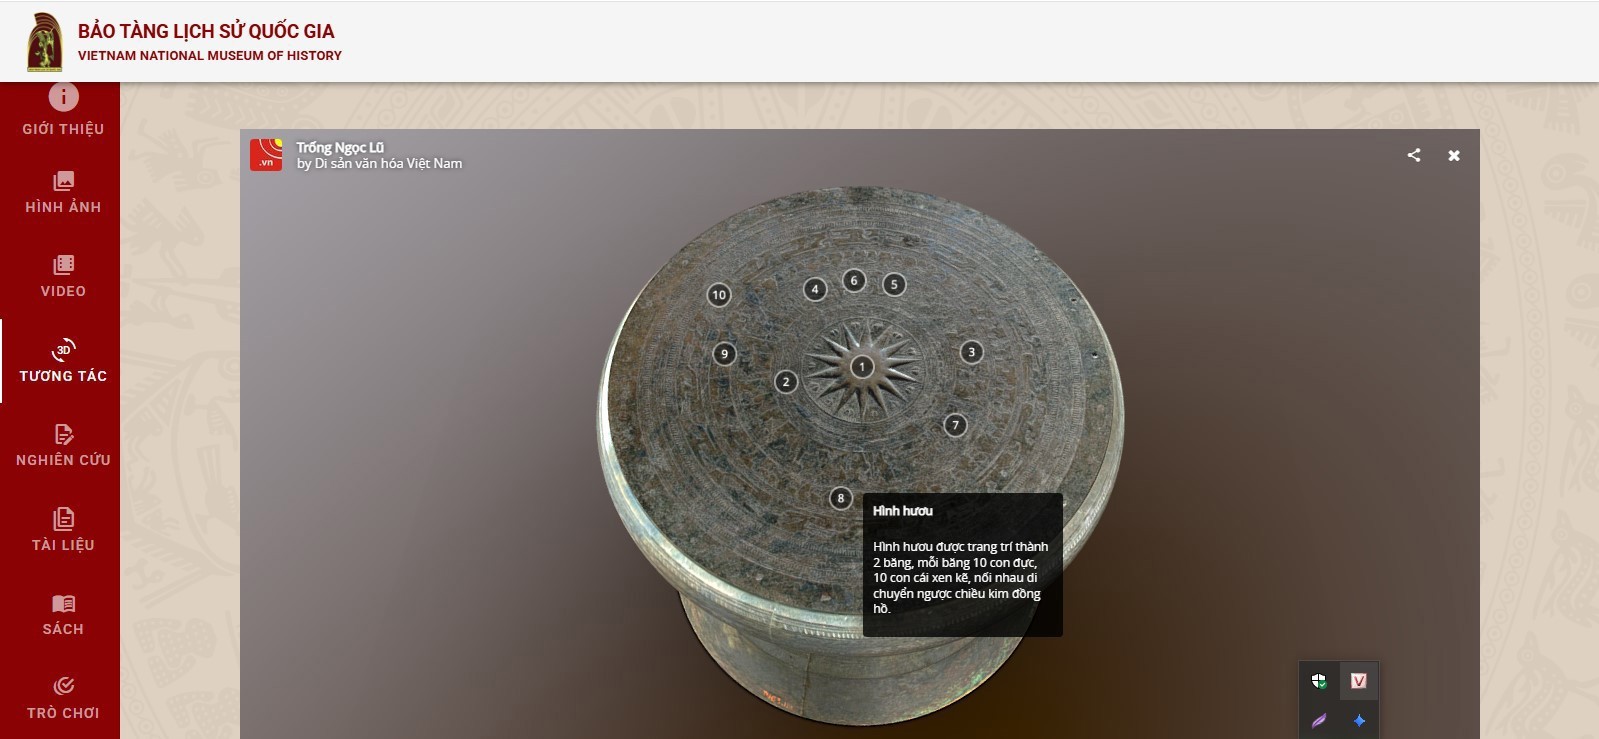Click the Hình hươu annotation description text
Image resolution: width=1599 pixels, height=739 pixels.
coord(960,578)
